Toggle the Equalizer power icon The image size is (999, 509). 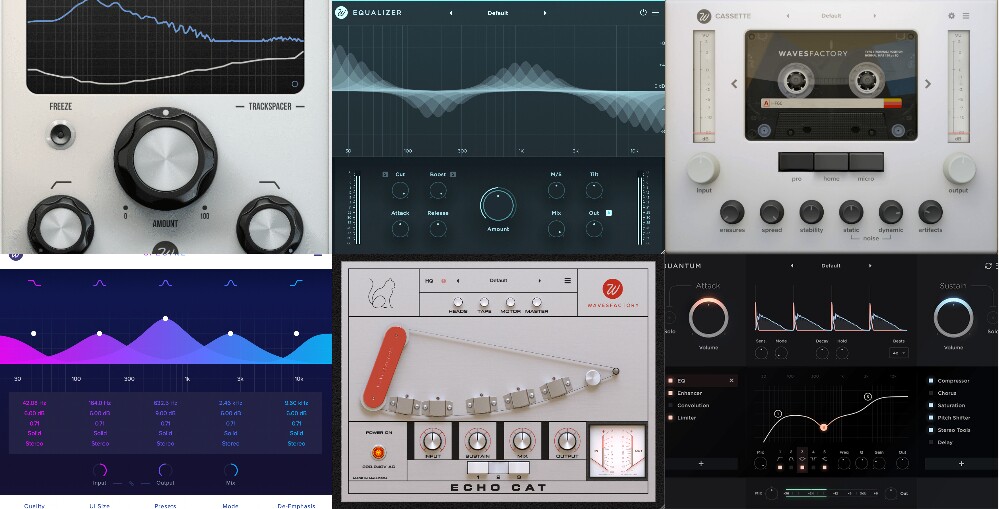pos(642,12)
